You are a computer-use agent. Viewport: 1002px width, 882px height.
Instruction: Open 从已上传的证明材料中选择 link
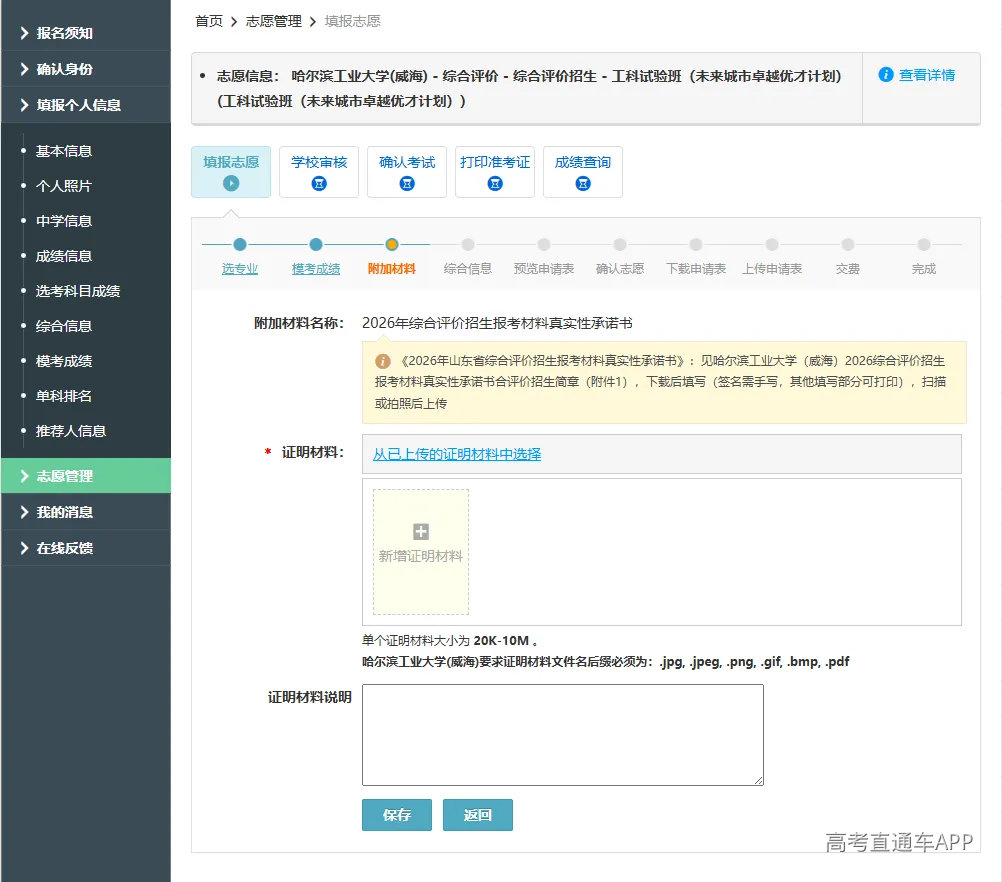(x=457, y=454)
